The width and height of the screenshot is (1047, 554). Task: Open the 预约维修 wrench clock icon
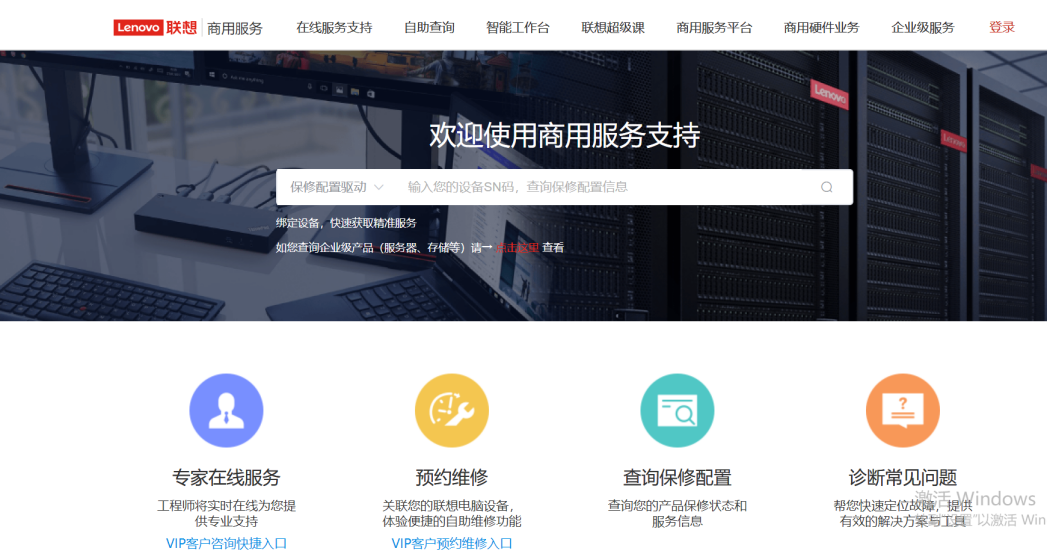452,410
